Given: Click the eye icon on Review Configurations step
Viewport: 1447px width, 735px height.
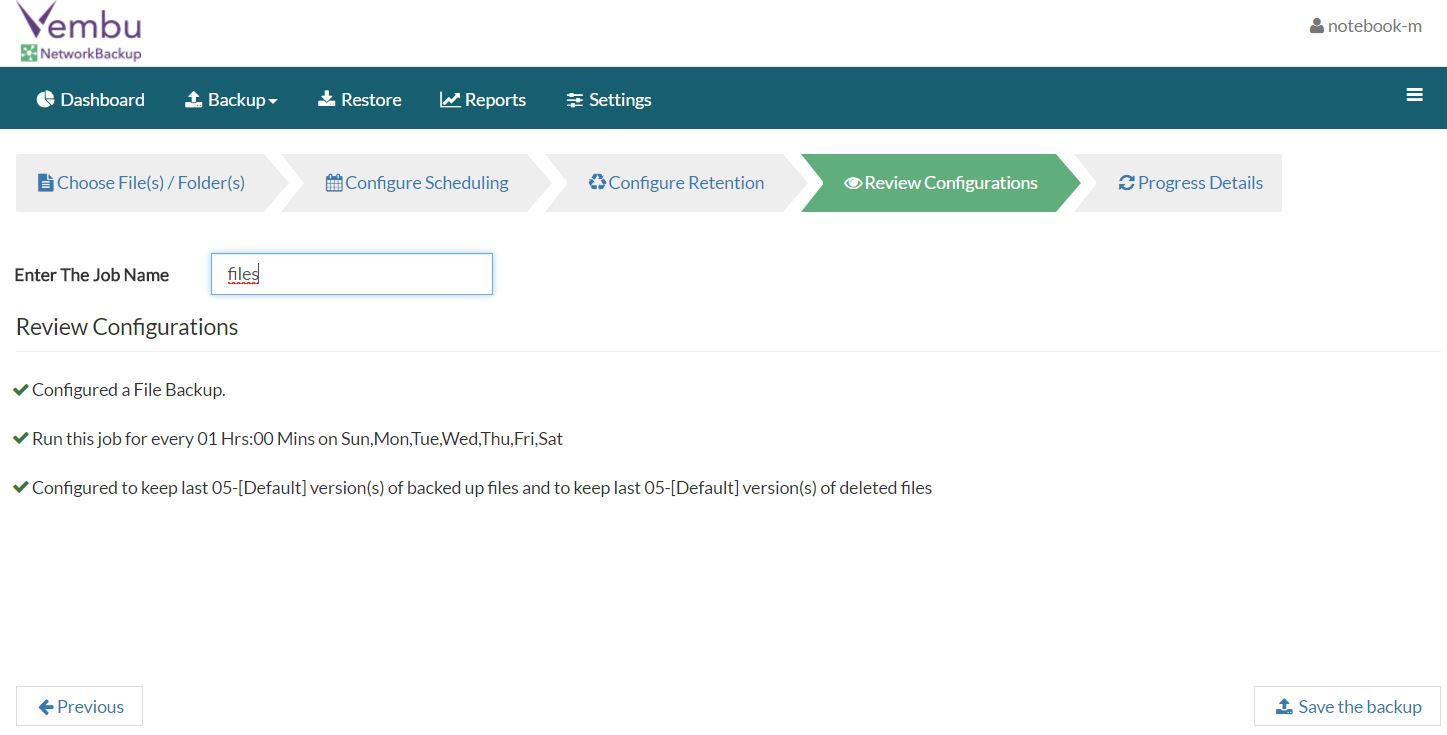Looking at the screenshot, I should 853,183.
